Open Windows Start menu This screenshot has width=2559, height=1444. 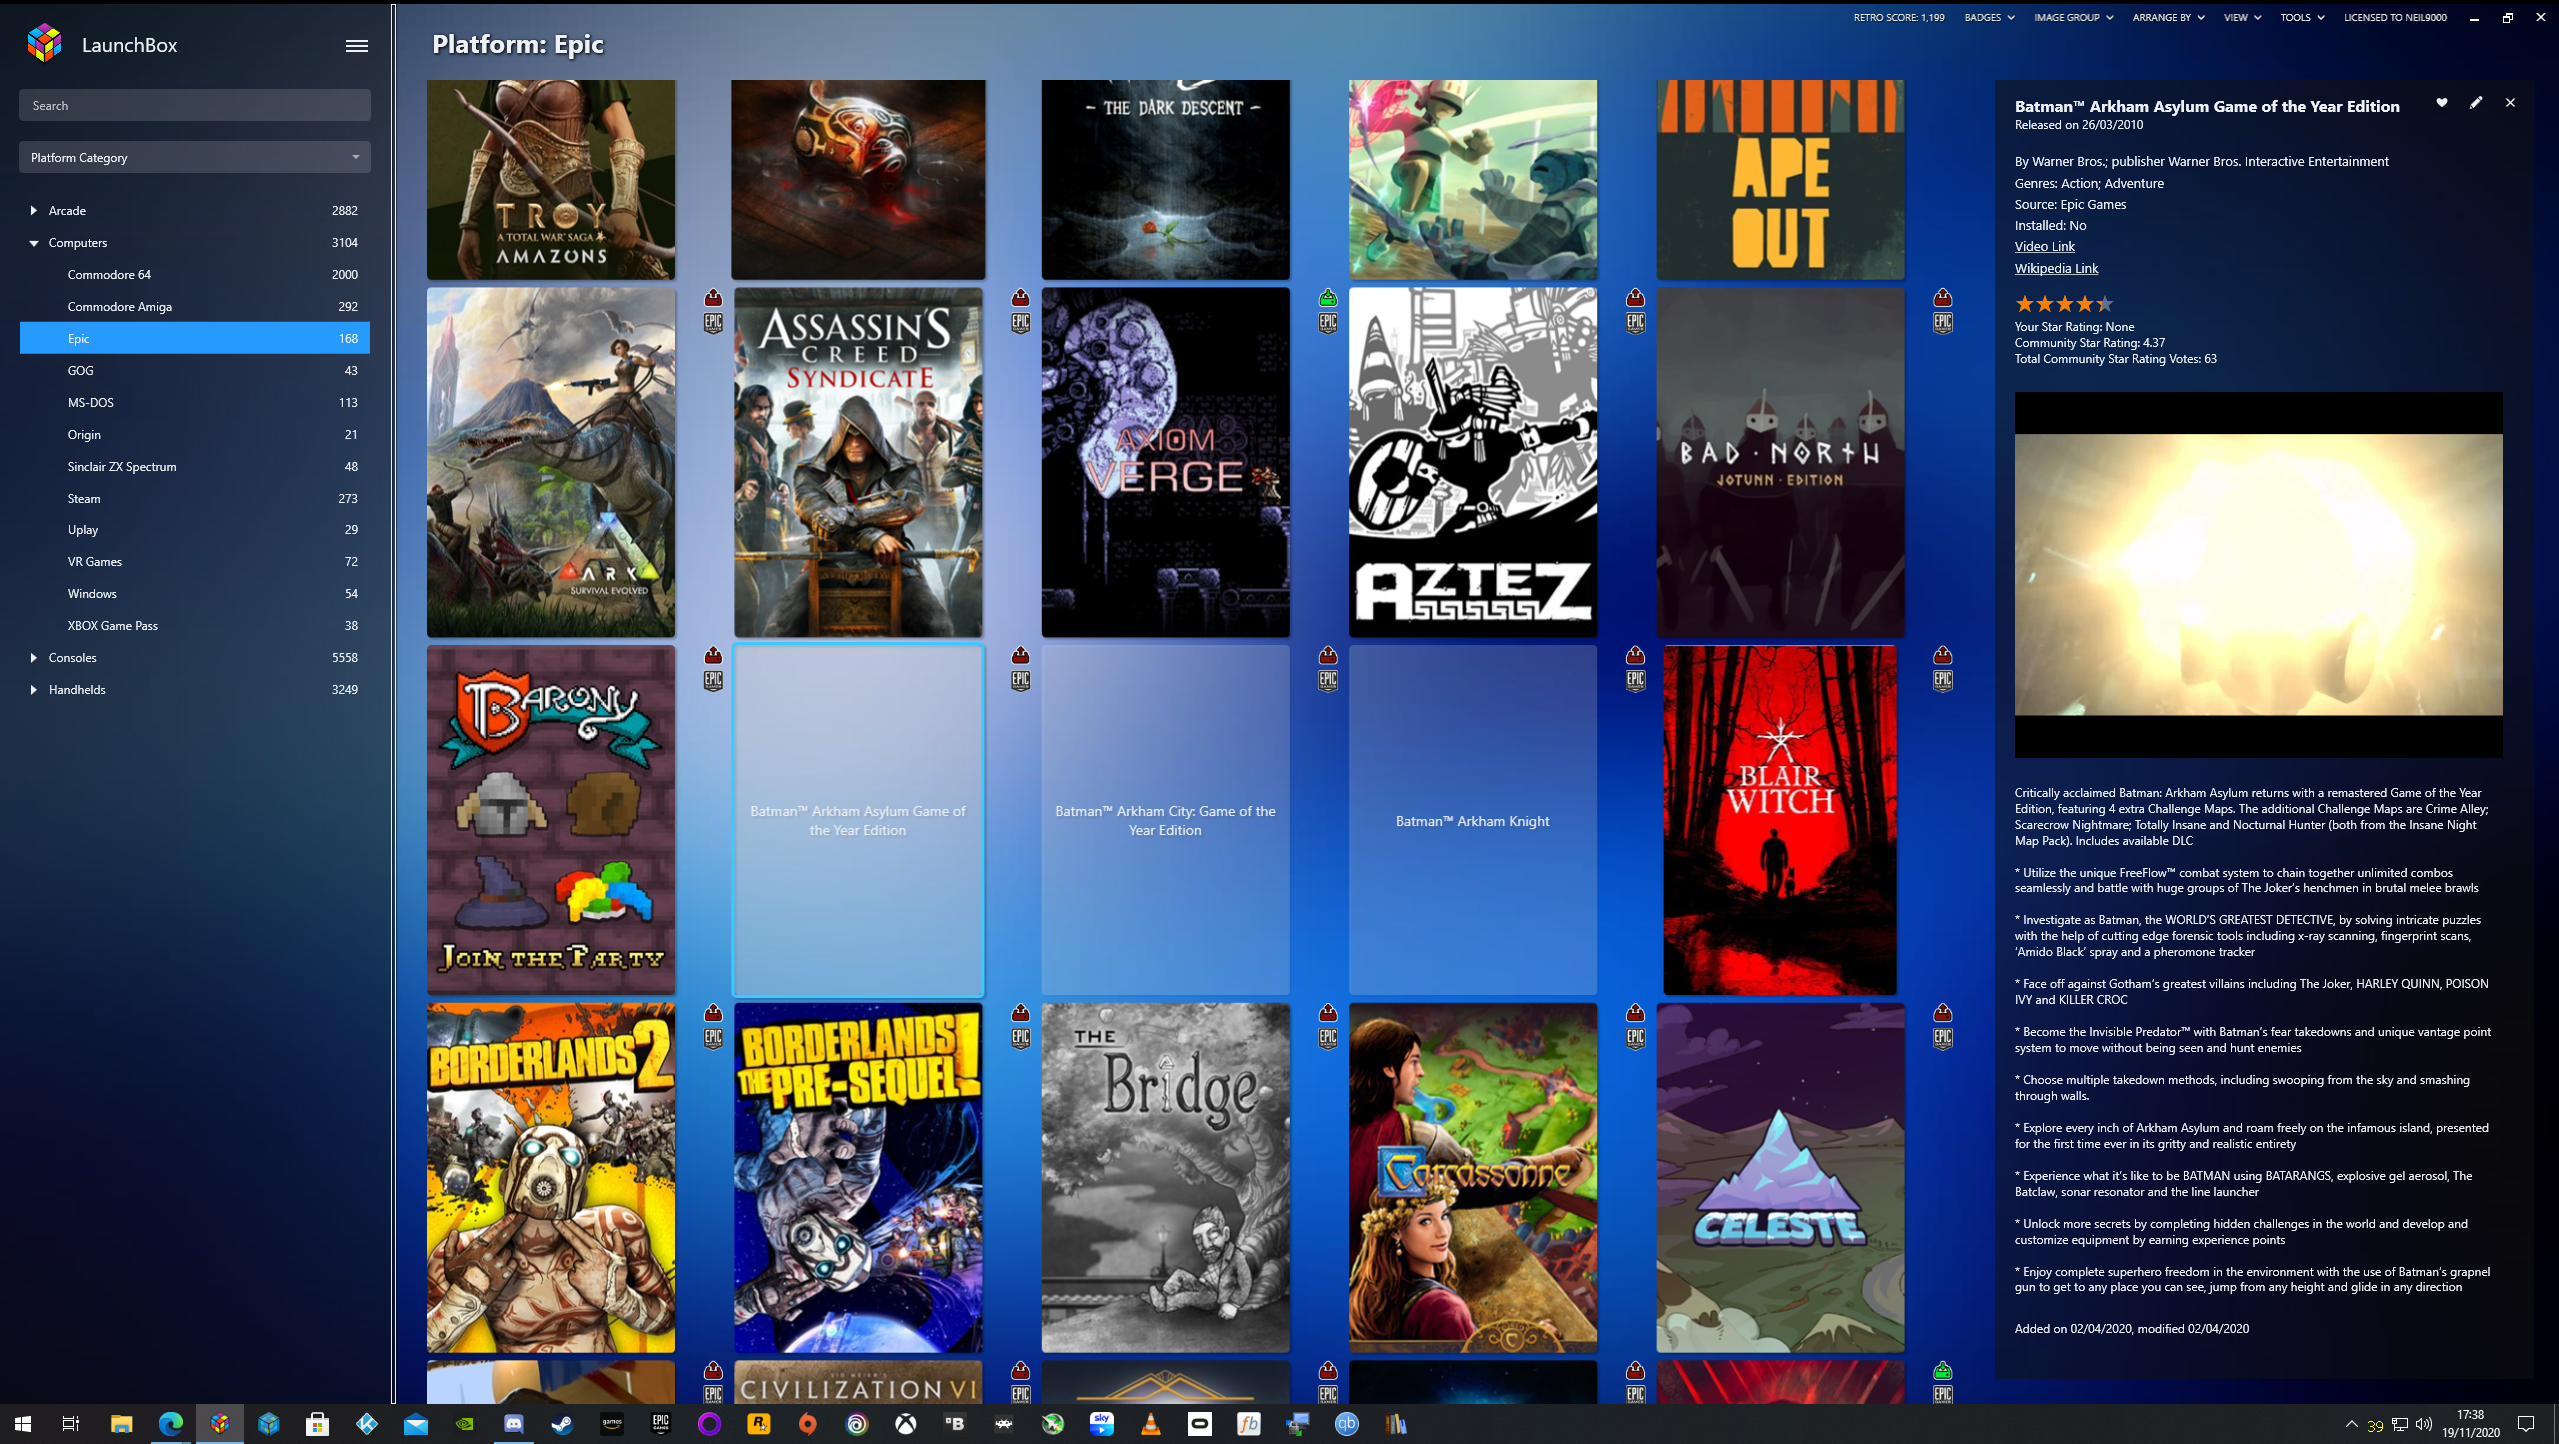click(x=23, y=1424)
